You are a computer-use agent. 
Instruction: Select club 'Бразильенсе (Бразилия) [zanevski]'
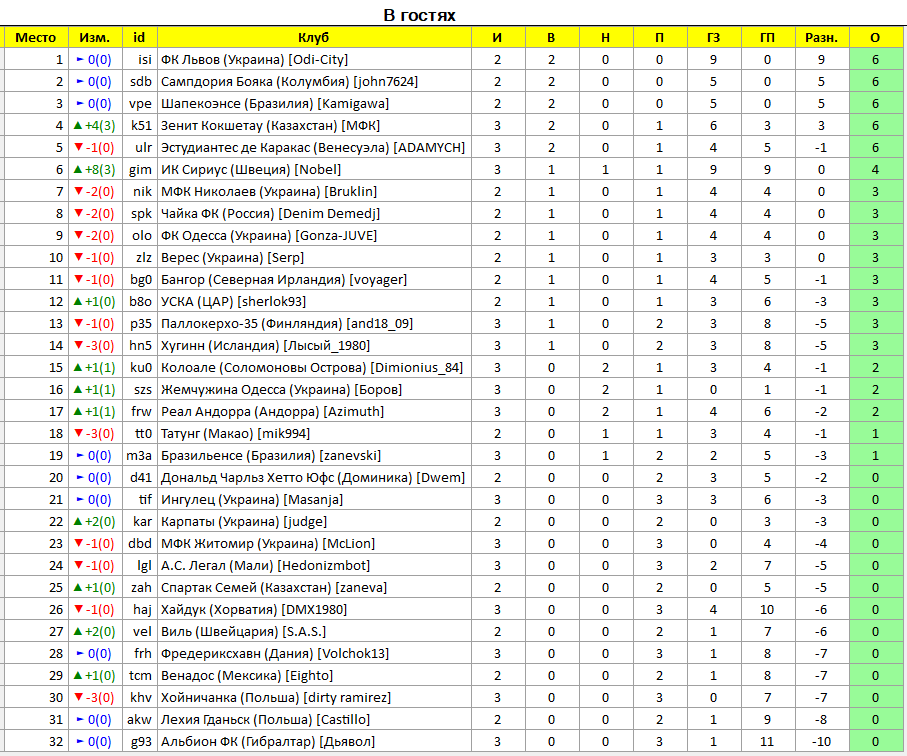pyautogui.click(x=271, y=455)
